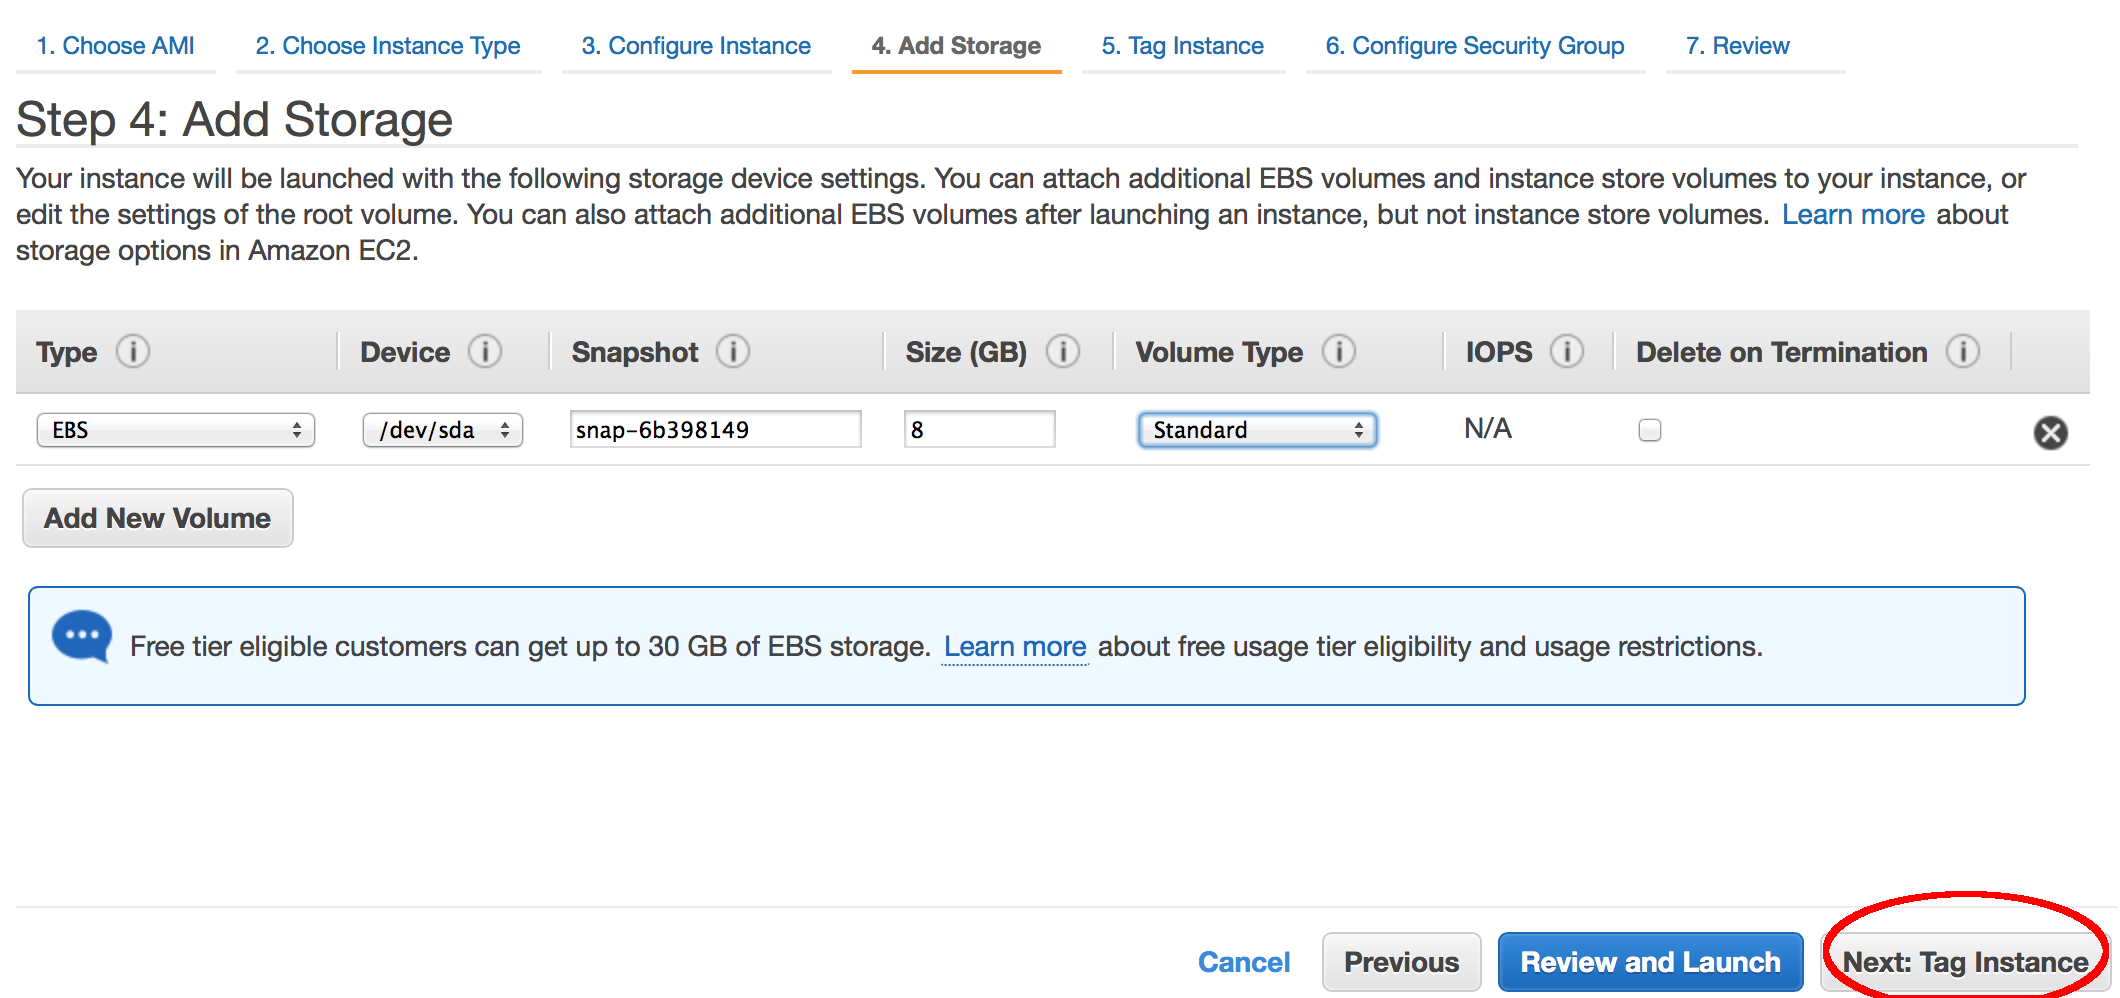This screenshot has height=998, width=2120.
Task: Show the Volume Type info tooltip icon
Action: tap(1339, 352)
